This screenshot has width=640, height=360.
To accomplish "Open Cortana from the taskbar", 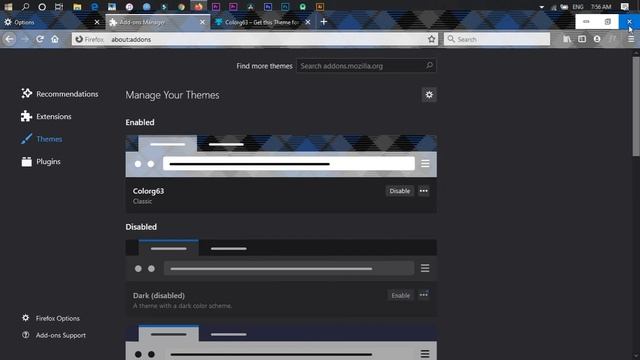I will 42,7.
